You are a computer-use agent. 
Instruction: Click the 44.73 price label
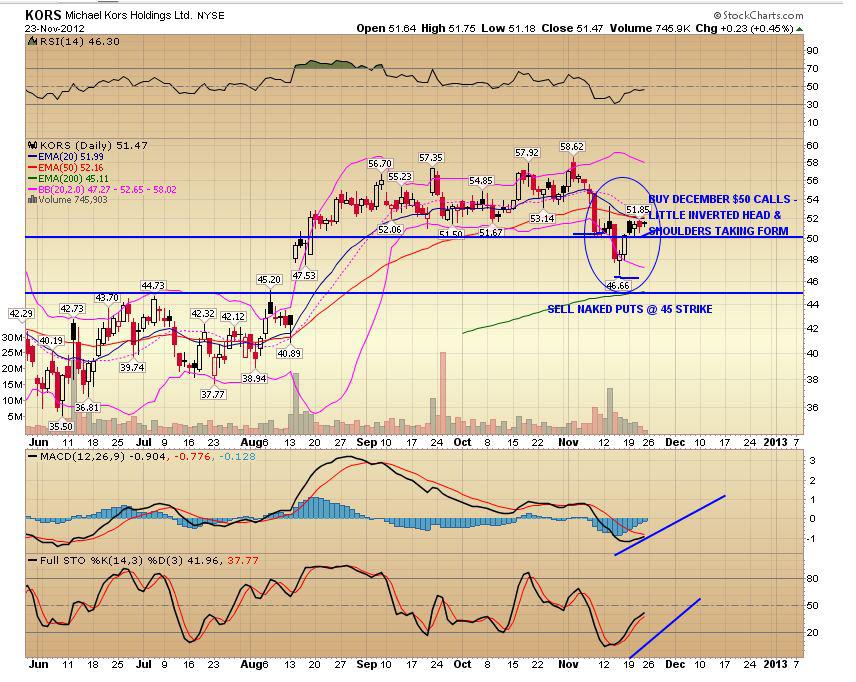click(x=153, y=286)
